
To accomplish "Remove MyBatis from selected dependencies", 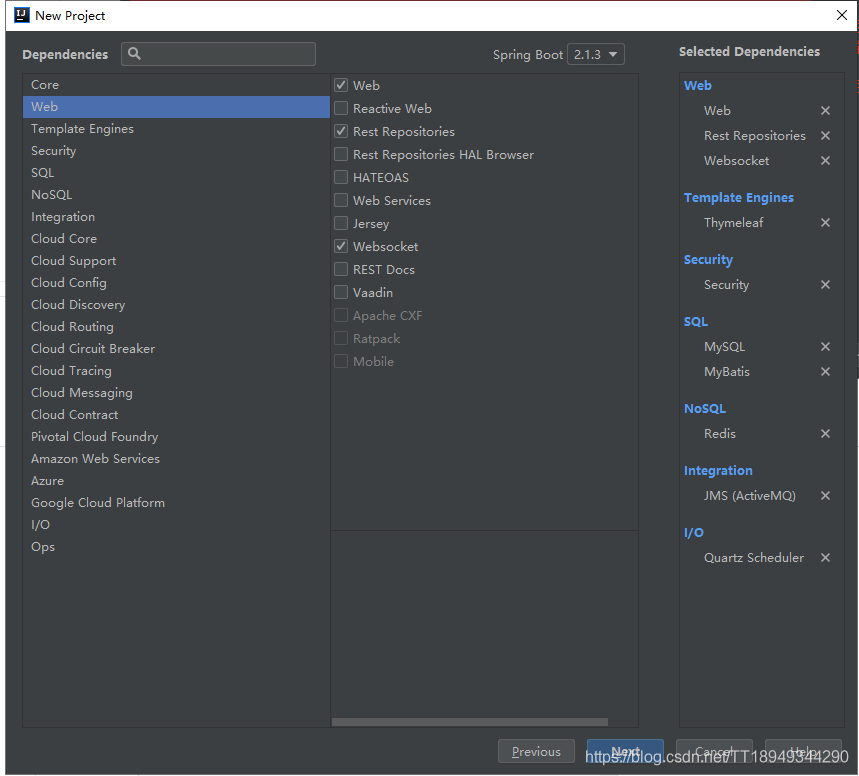I will click(x=825, y=372).
